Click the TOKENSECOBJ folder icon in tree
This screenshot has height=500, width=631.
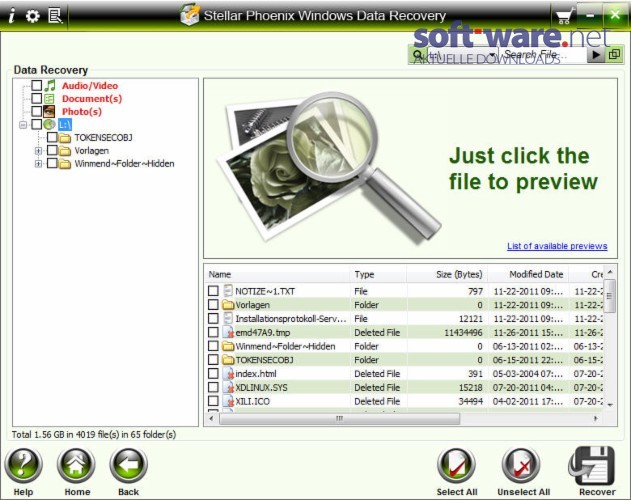tap(65, 138)
